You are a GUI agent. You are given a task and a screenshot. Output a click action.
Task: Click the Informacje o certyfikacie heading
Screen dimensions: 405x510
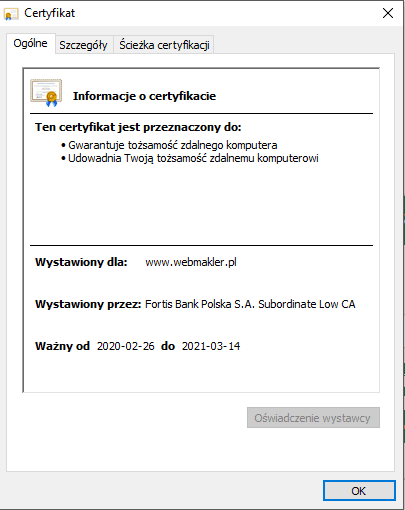pos(144,96)
